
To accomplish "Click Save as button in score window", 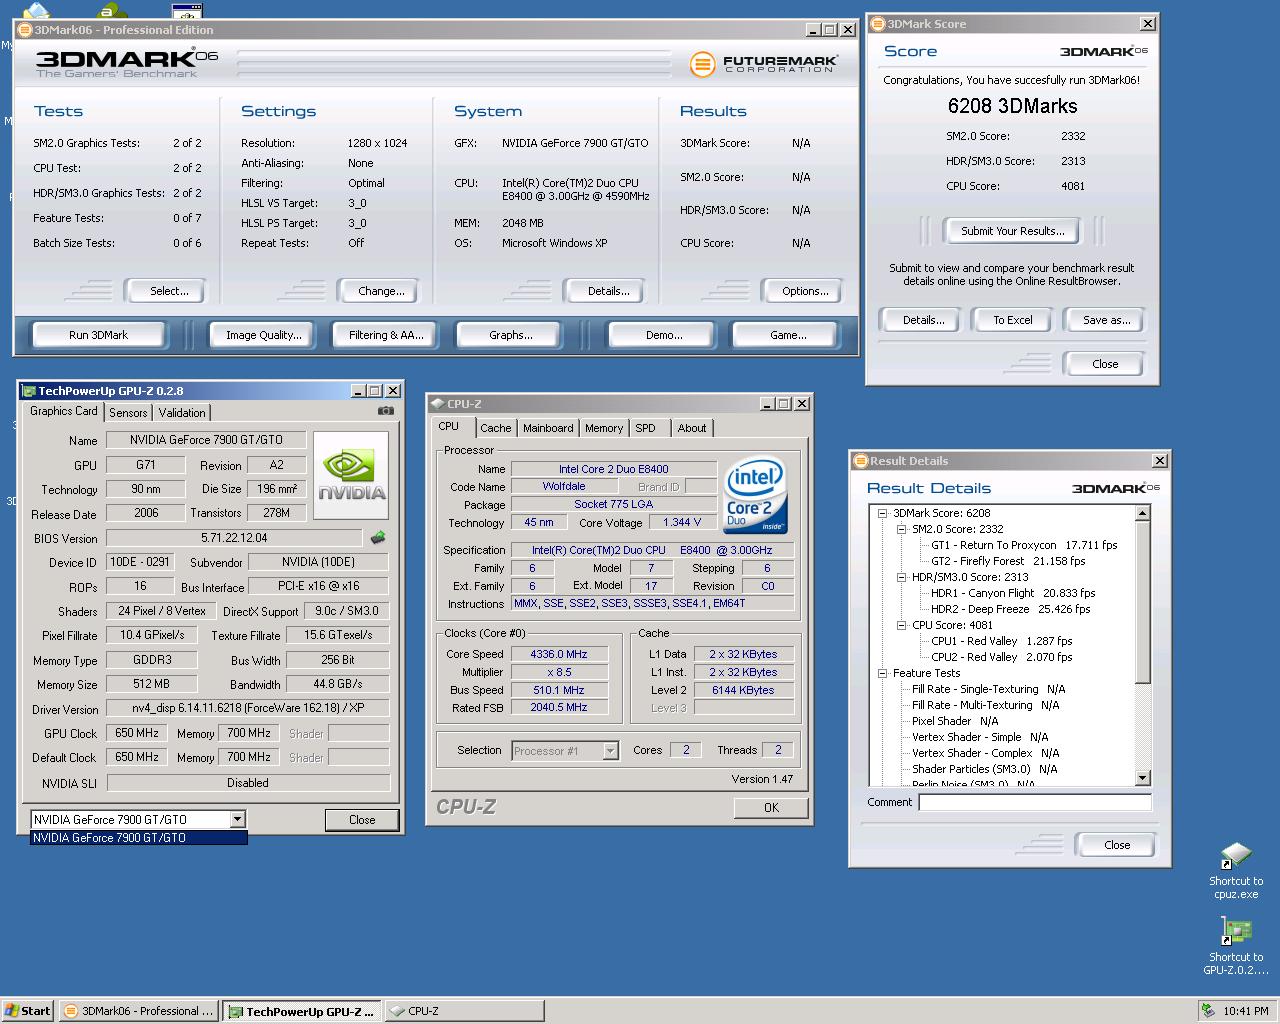I will [x=1106, y=320].
